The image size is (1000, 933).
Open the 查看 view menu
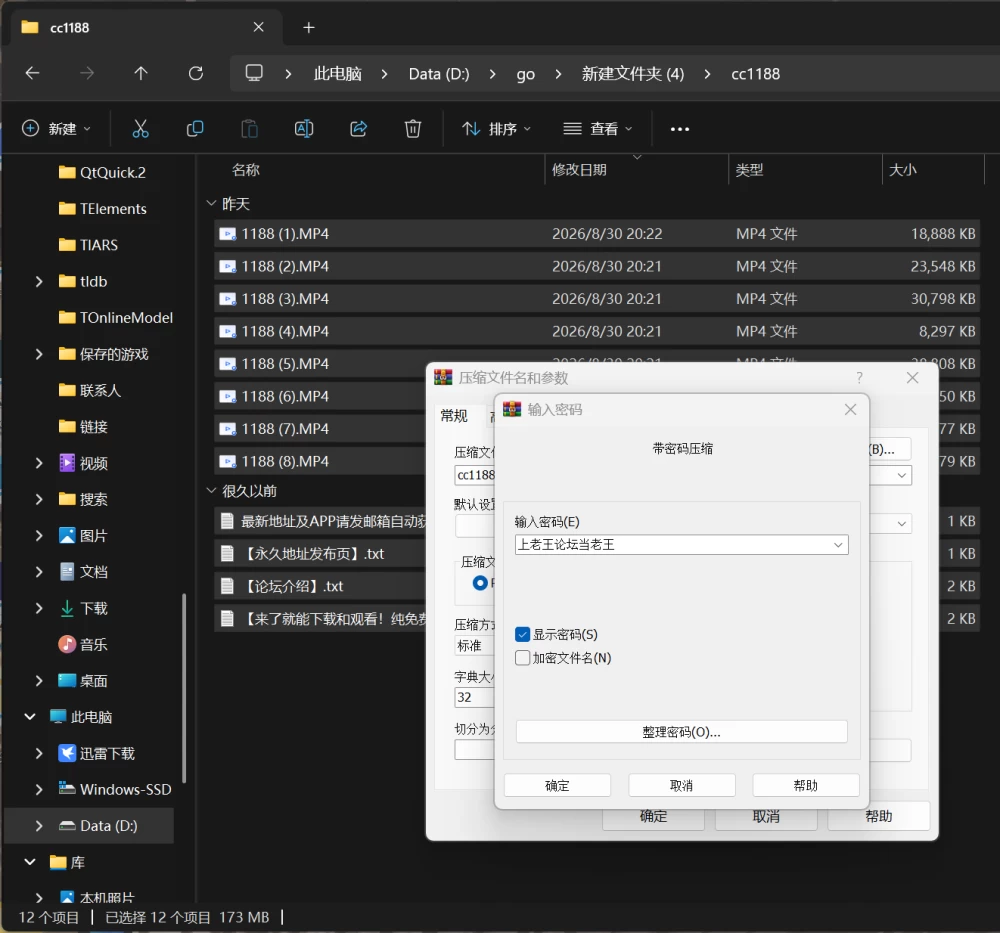[x=598, y=129]
